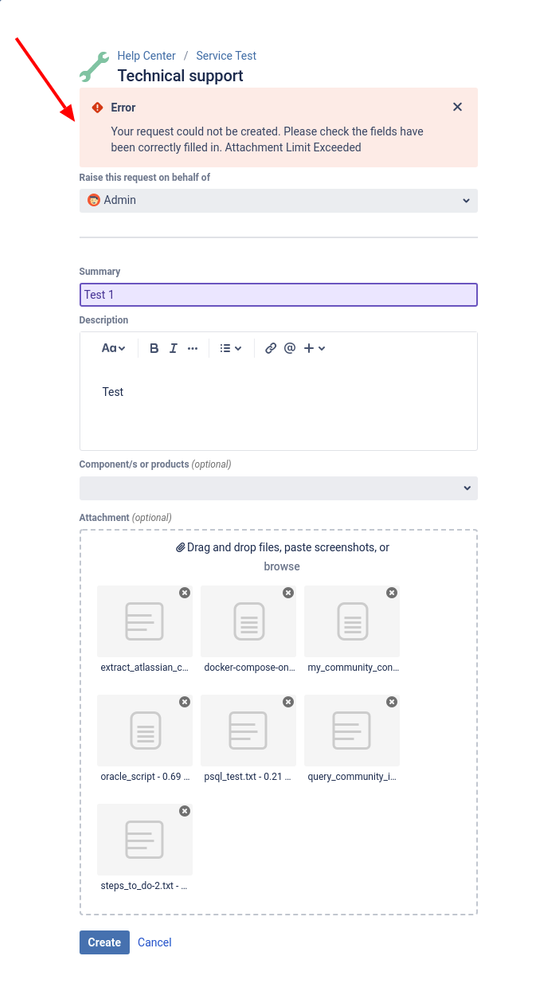Click the 'Attachment Limit Exceeded' error text
The width and height of the screenshot is (555, 999).
click(293, 147)
